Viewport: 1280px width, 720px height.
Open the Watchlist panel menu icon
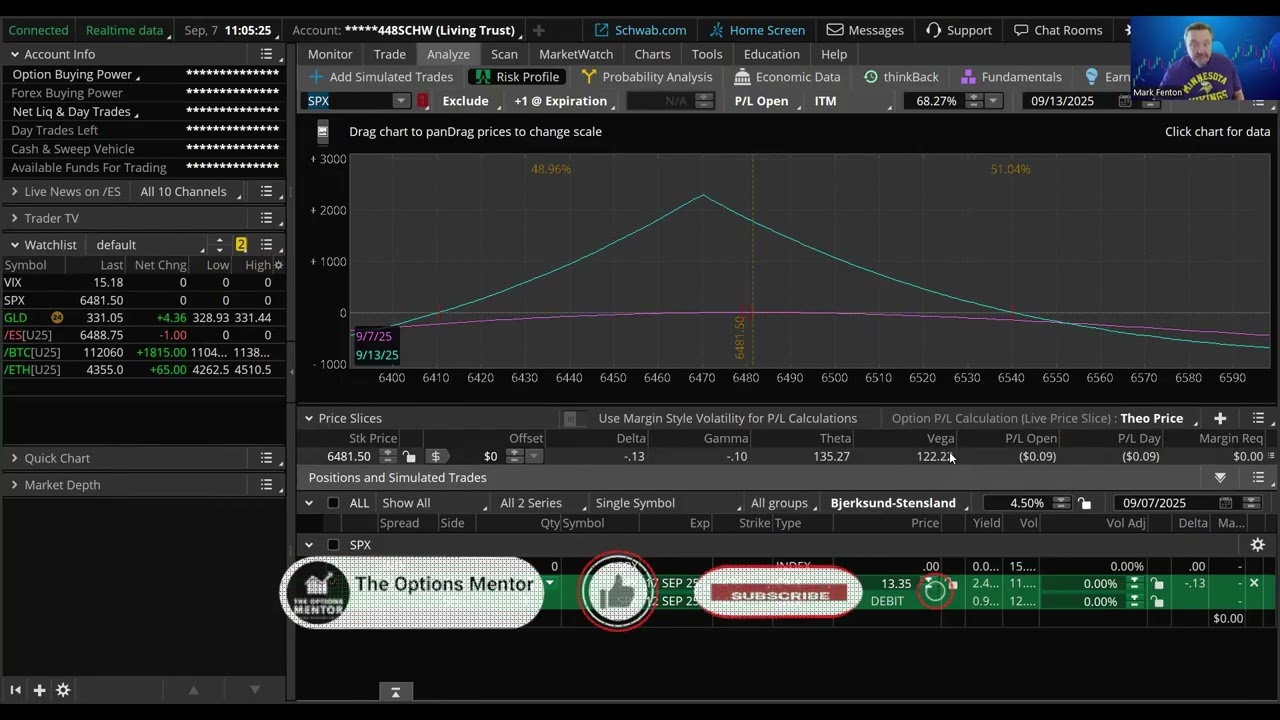coord(266,244)
